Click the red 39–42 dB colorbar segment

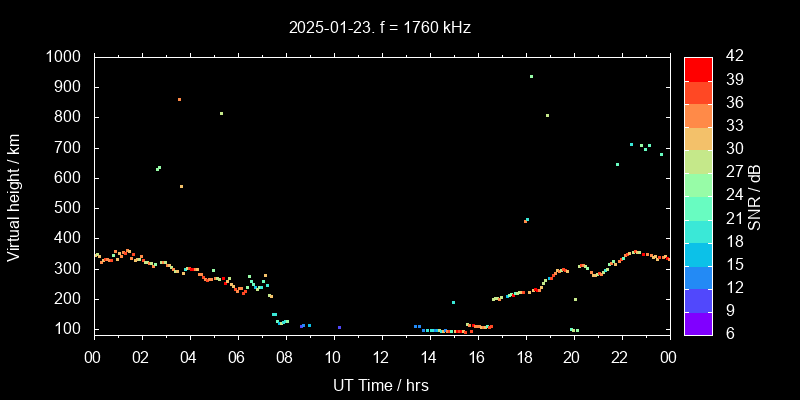click(698, 68)
